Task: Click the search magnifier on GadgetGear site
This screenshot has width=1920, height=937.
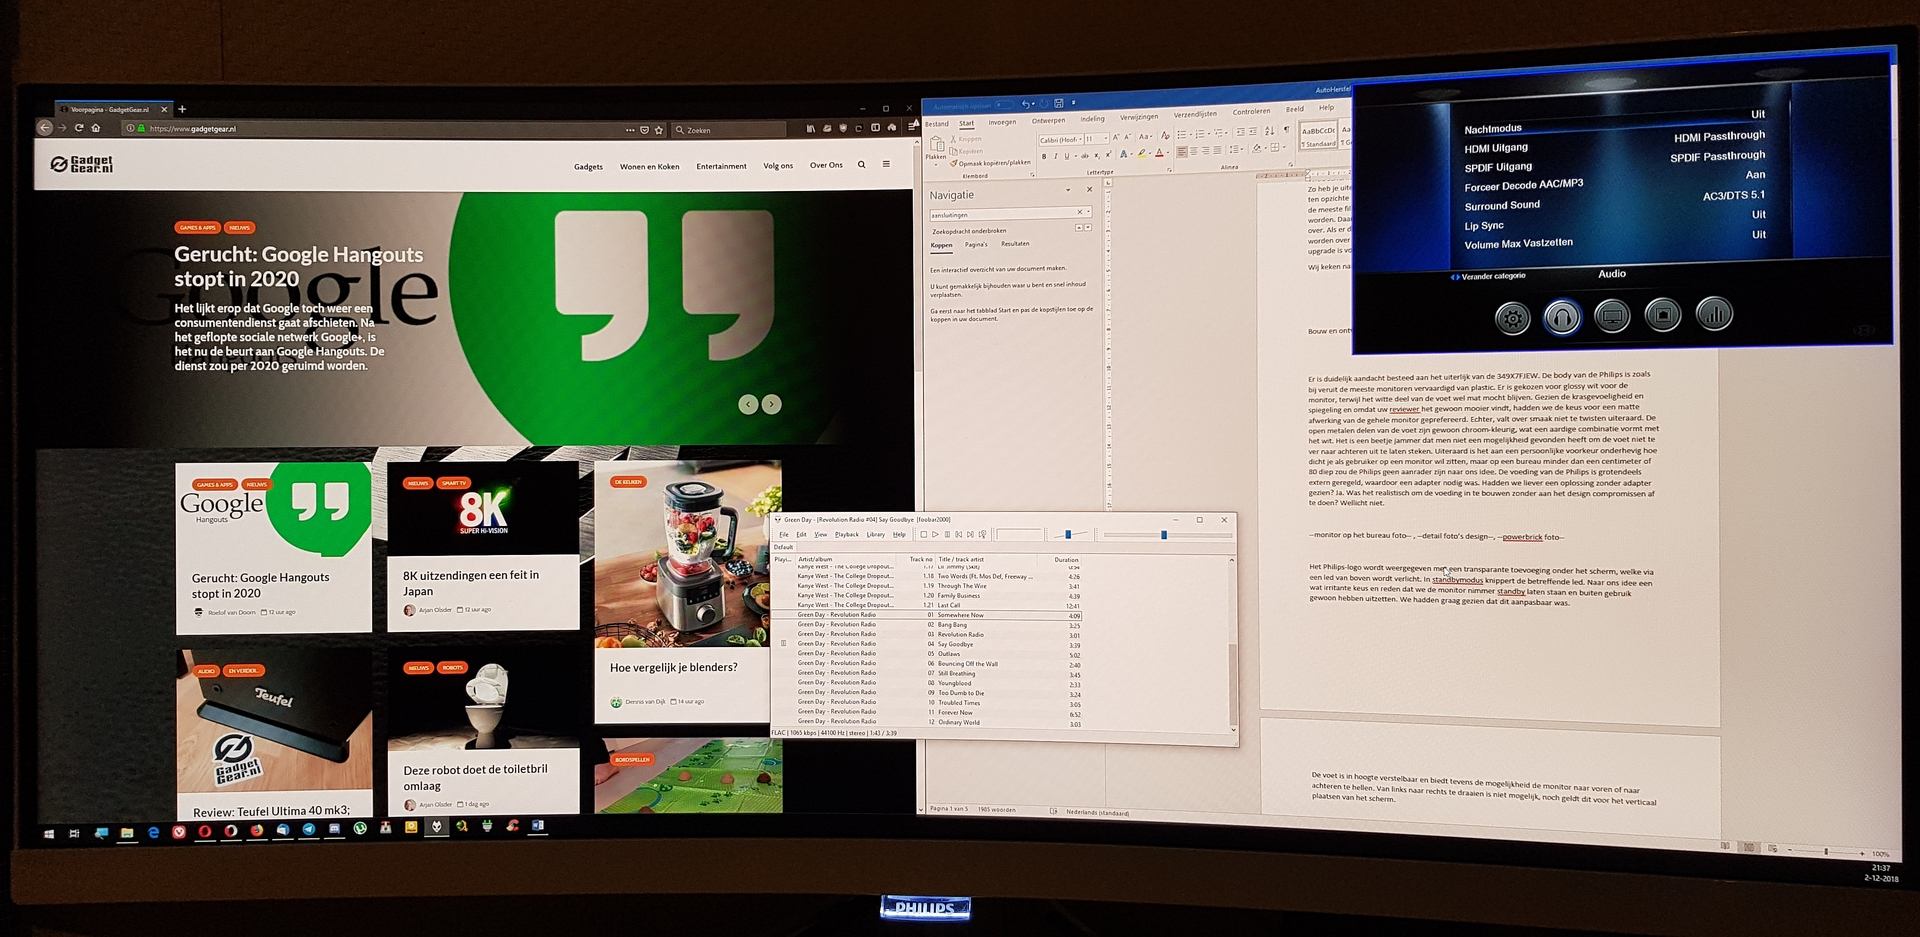Action: [861, 165]
